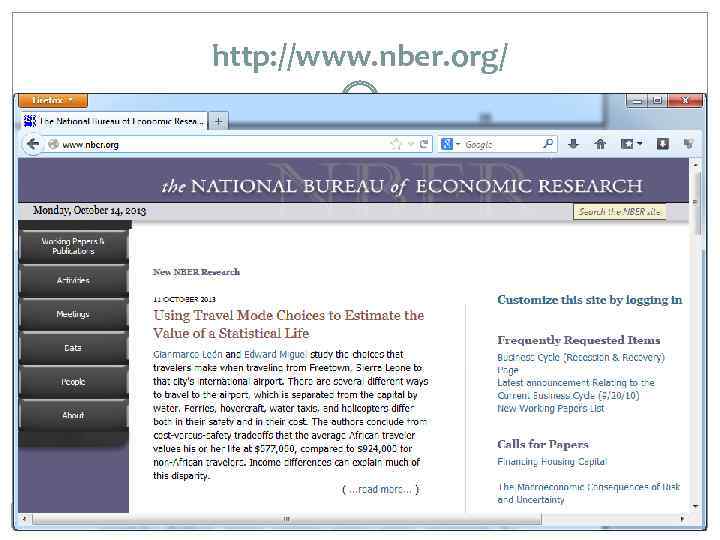
Task: Open the Latest announcement on the Business Cycle link
Action: (576, 389)
